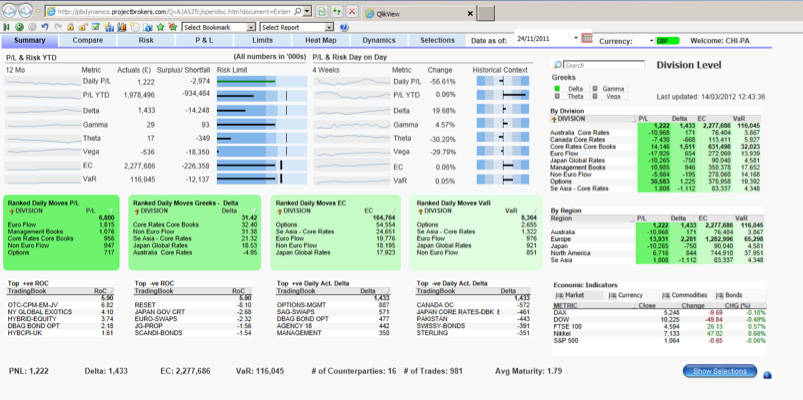Viewport: 803px width, 400px height.
Task: Click the browser Forward arrow button
Action: pyautogui.click(x=25, y=11)
